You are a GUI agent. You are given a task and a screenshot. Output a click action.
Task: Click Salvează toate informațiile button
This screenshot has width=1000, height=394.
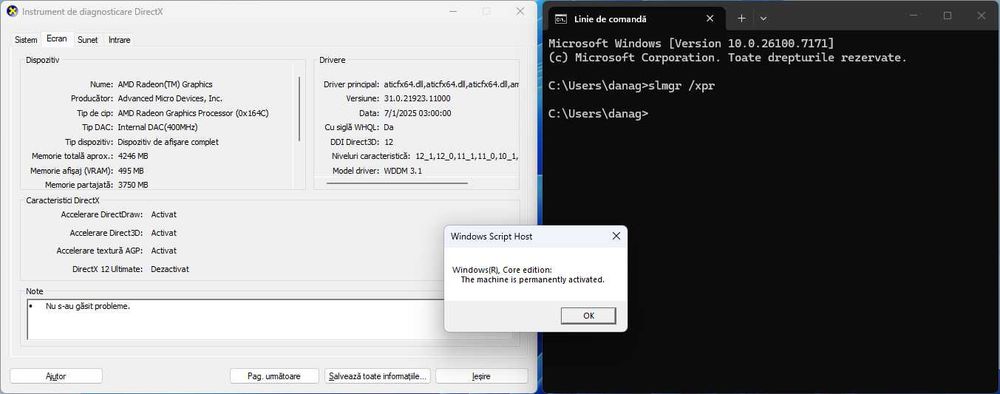(378, 376)
